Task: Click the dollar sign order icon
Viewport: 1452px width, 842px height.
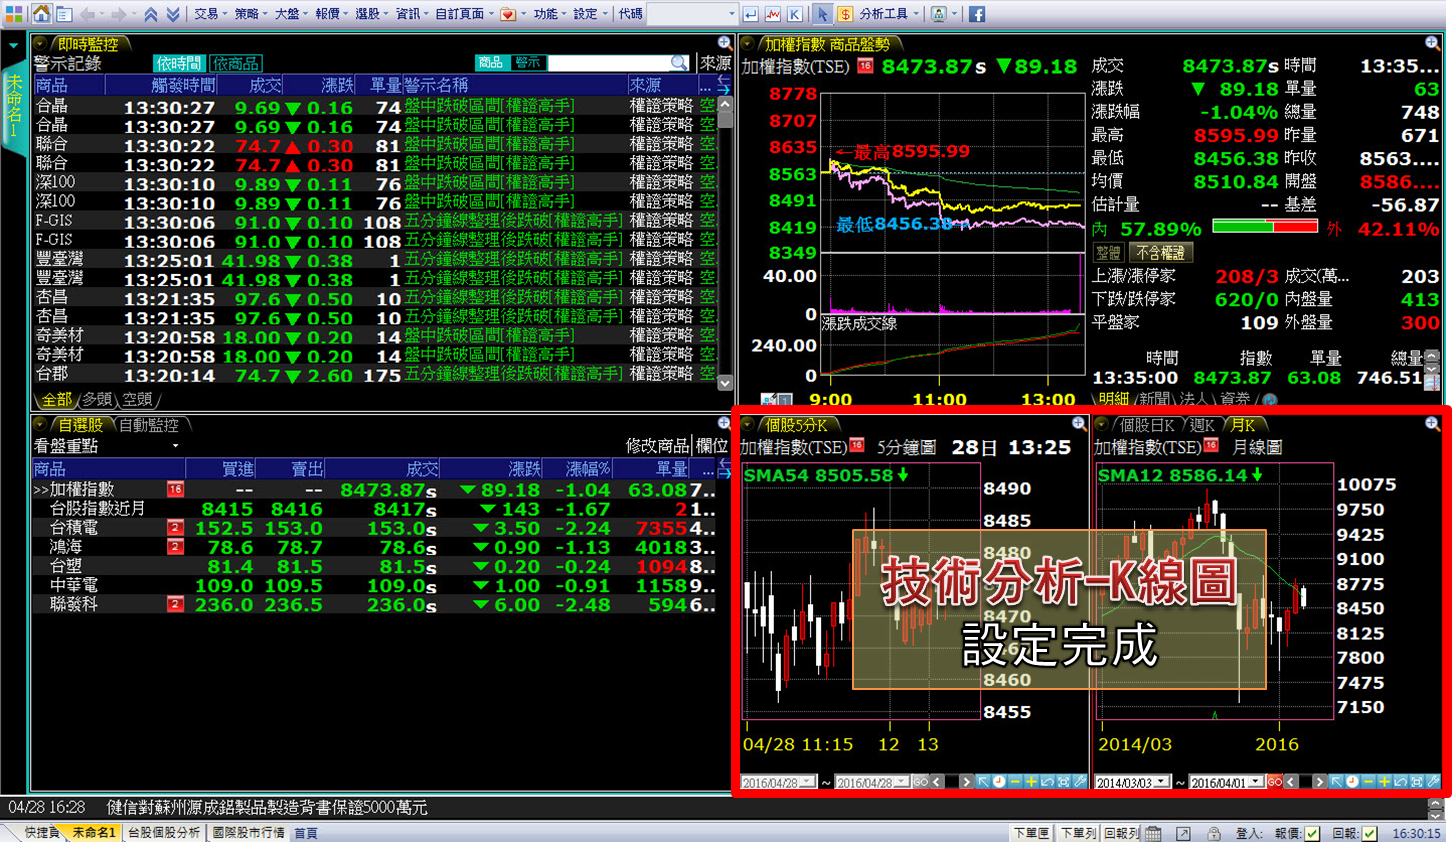Action: [x=845, y=14]
